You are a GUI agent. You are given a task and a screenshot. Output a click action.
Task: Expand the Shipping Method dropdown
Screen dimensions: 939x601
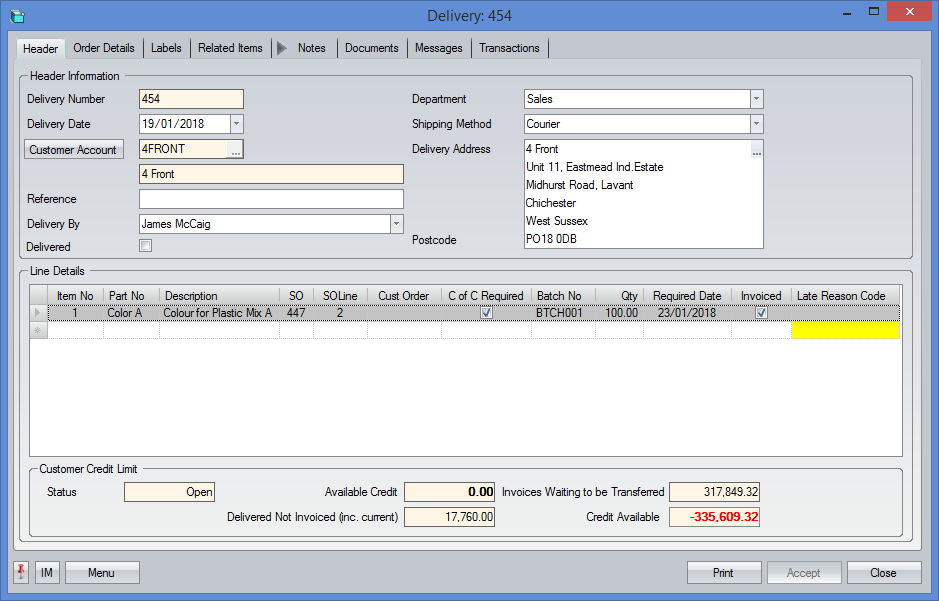coord(756,125)
